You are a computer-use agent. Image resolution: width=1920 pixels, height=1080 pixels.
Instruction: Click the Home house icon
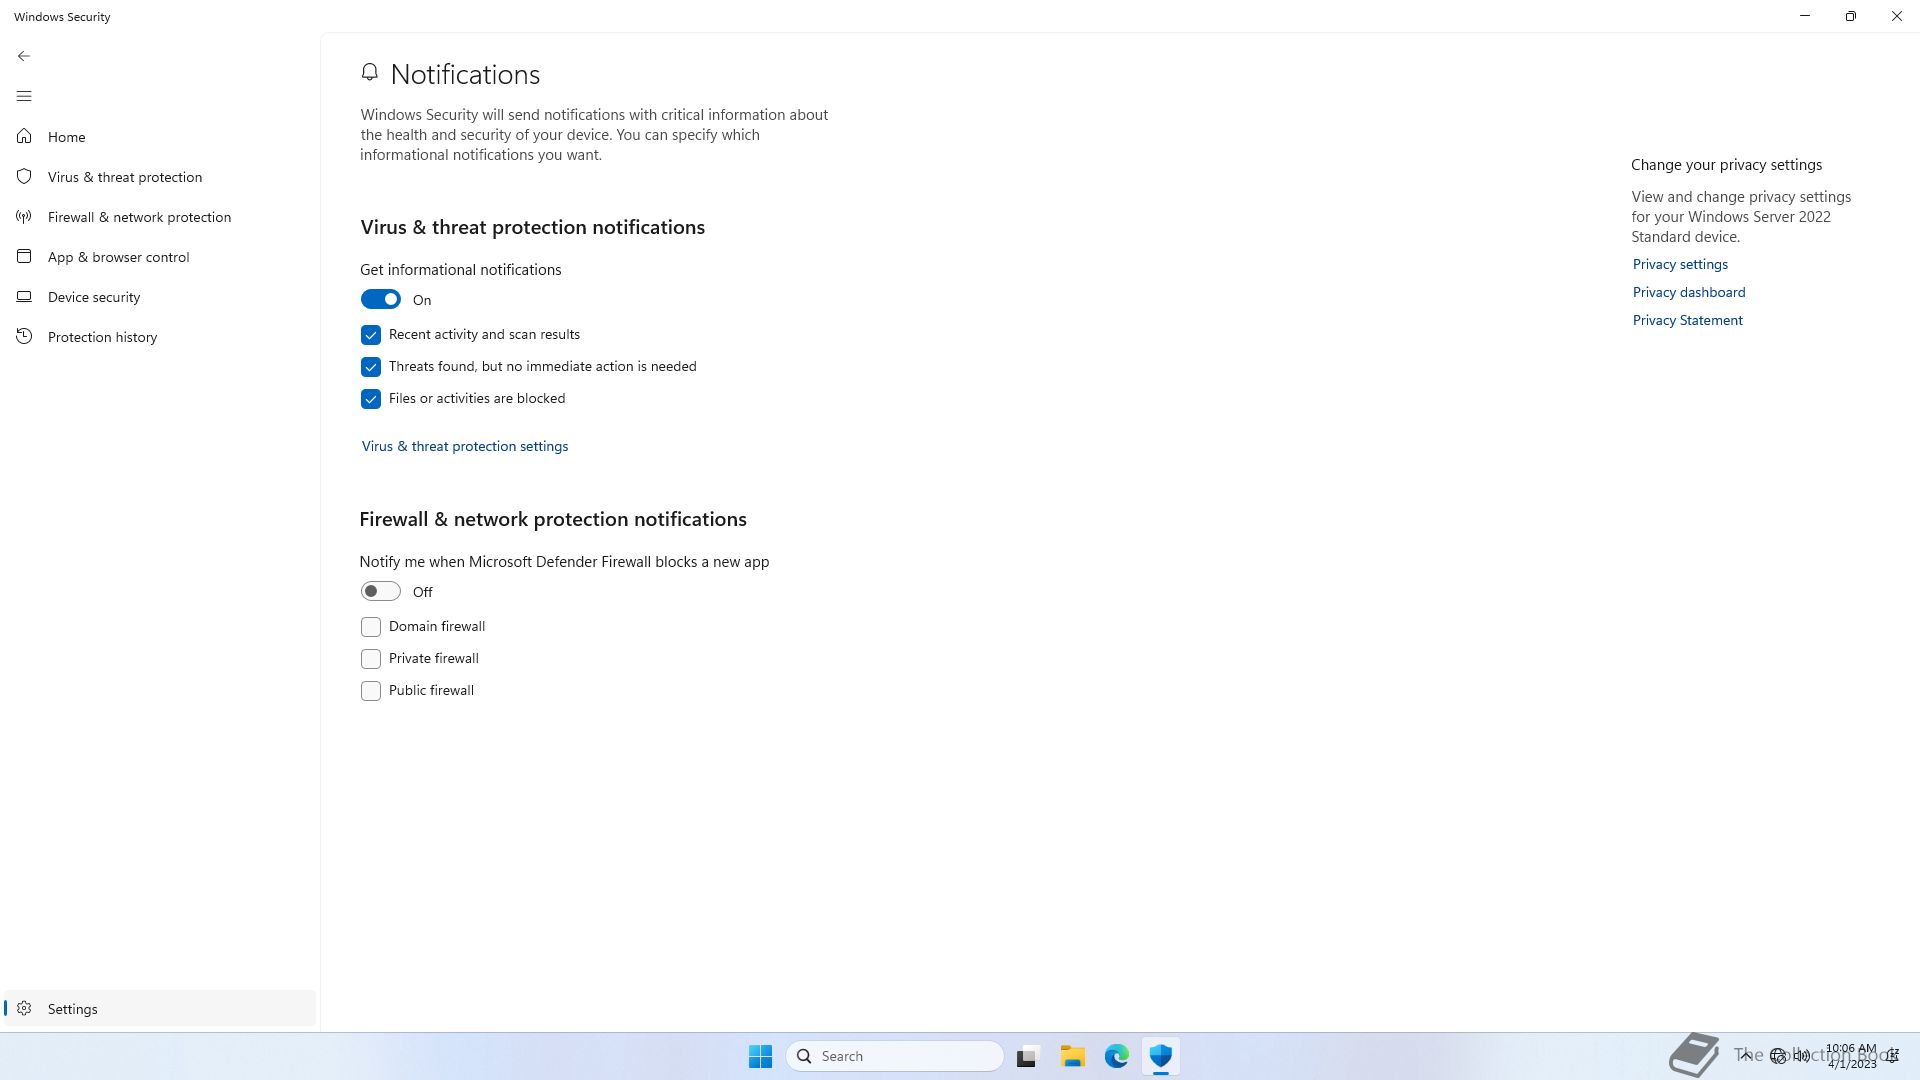click(x=24, y=136)
